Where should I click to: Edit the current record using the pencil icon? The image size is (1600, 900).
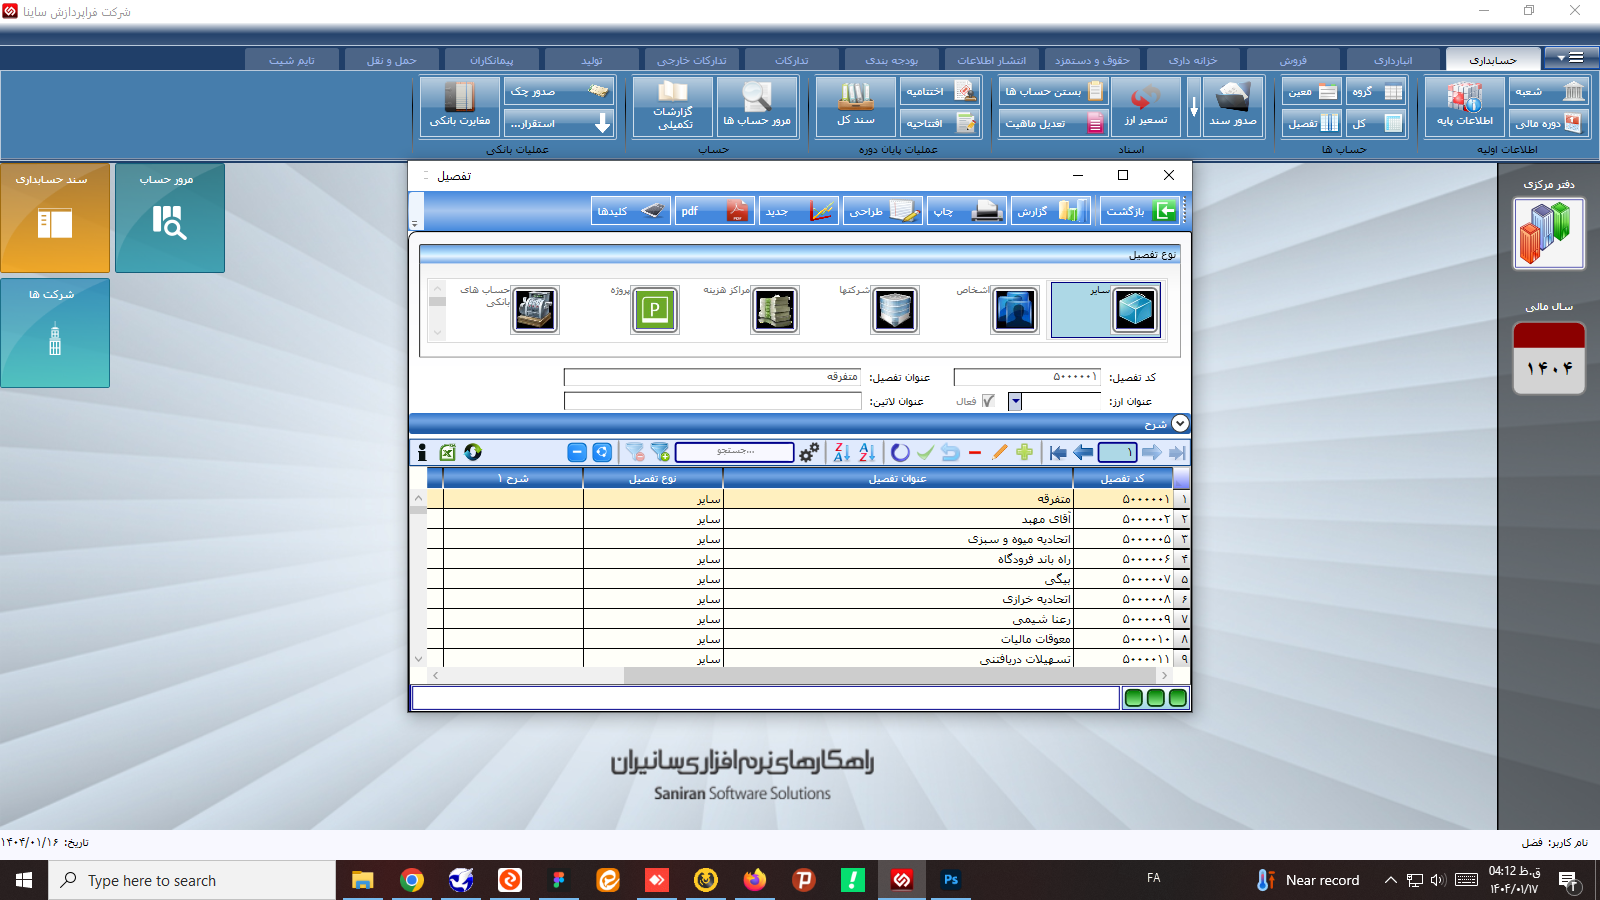tap(998, 452)
